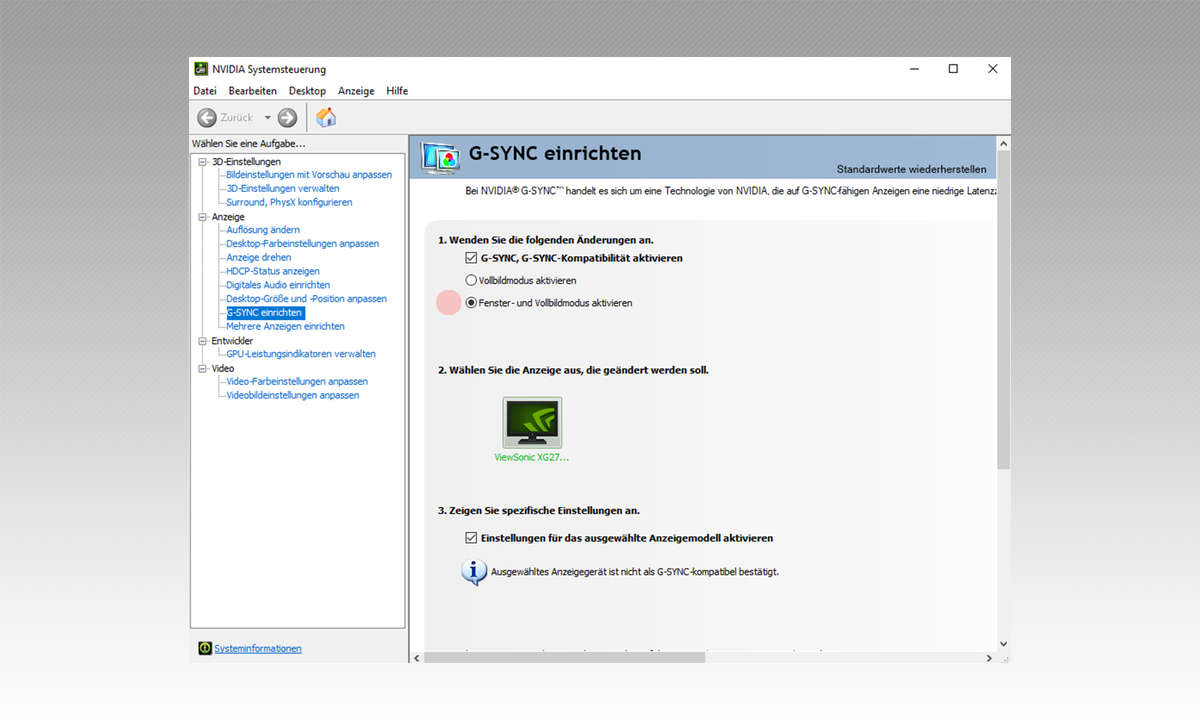Click the info icon beside G-SYNC compatibility notice
This screenshot has width=1200, height=720.
pyautogui.click(x=473, y=572)
